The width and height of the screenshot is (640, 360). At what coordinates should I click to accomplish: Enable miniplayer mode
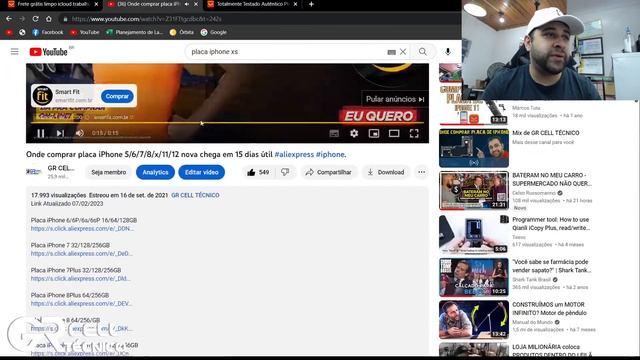[374, 133]
